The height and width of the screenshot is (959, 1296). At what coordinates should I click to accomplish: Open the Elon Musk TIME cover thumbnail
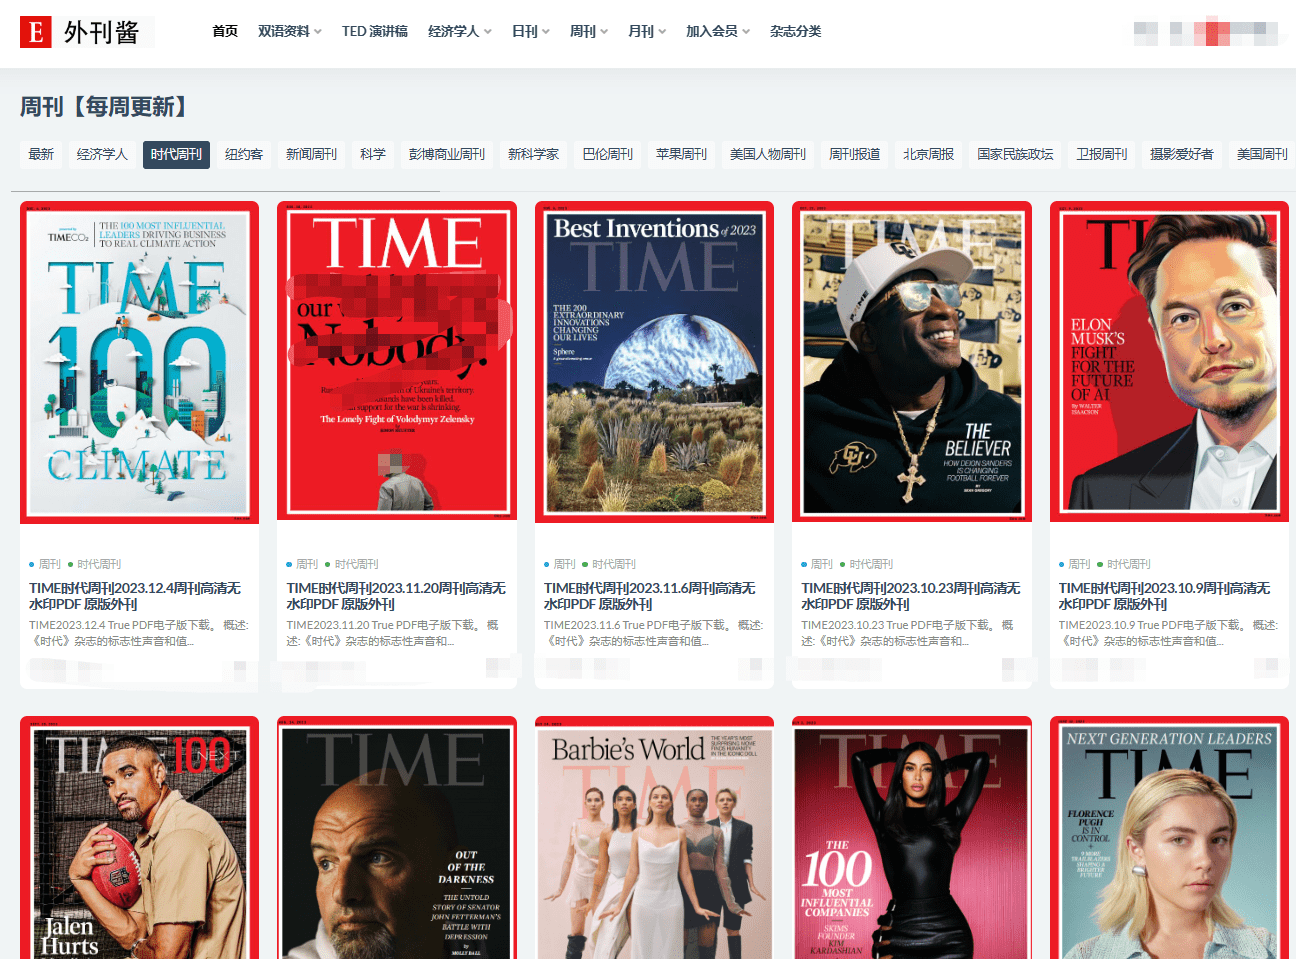click(1169, 362)
